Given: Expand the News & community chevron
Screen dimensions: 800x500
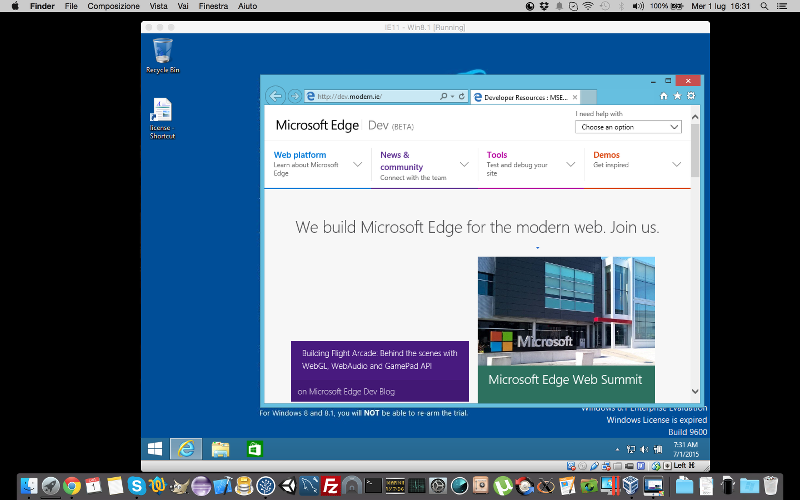Looking at the screenshot, I should [x=464, y=164].
